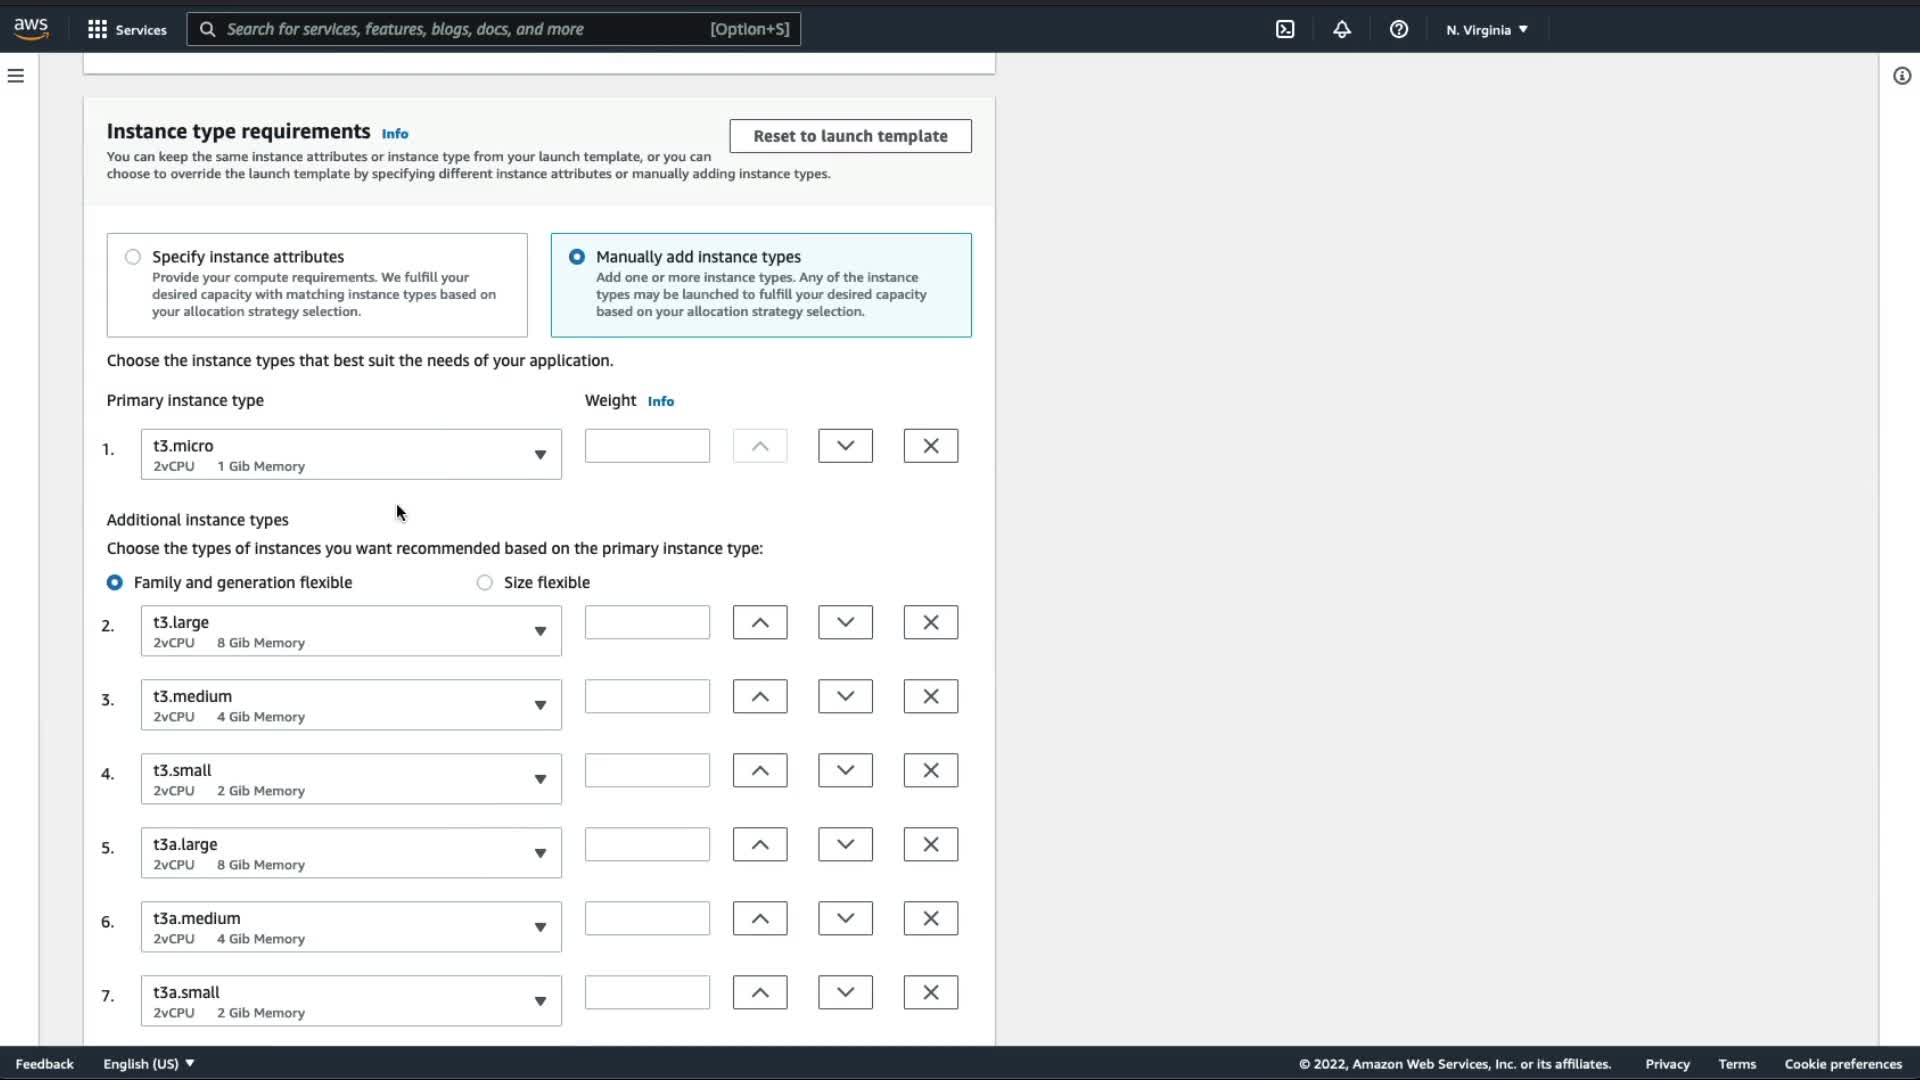Click the weight field for t3.small
Image resolution: width=1920 pixels, height=1080 pixels.
coord(647,770)
